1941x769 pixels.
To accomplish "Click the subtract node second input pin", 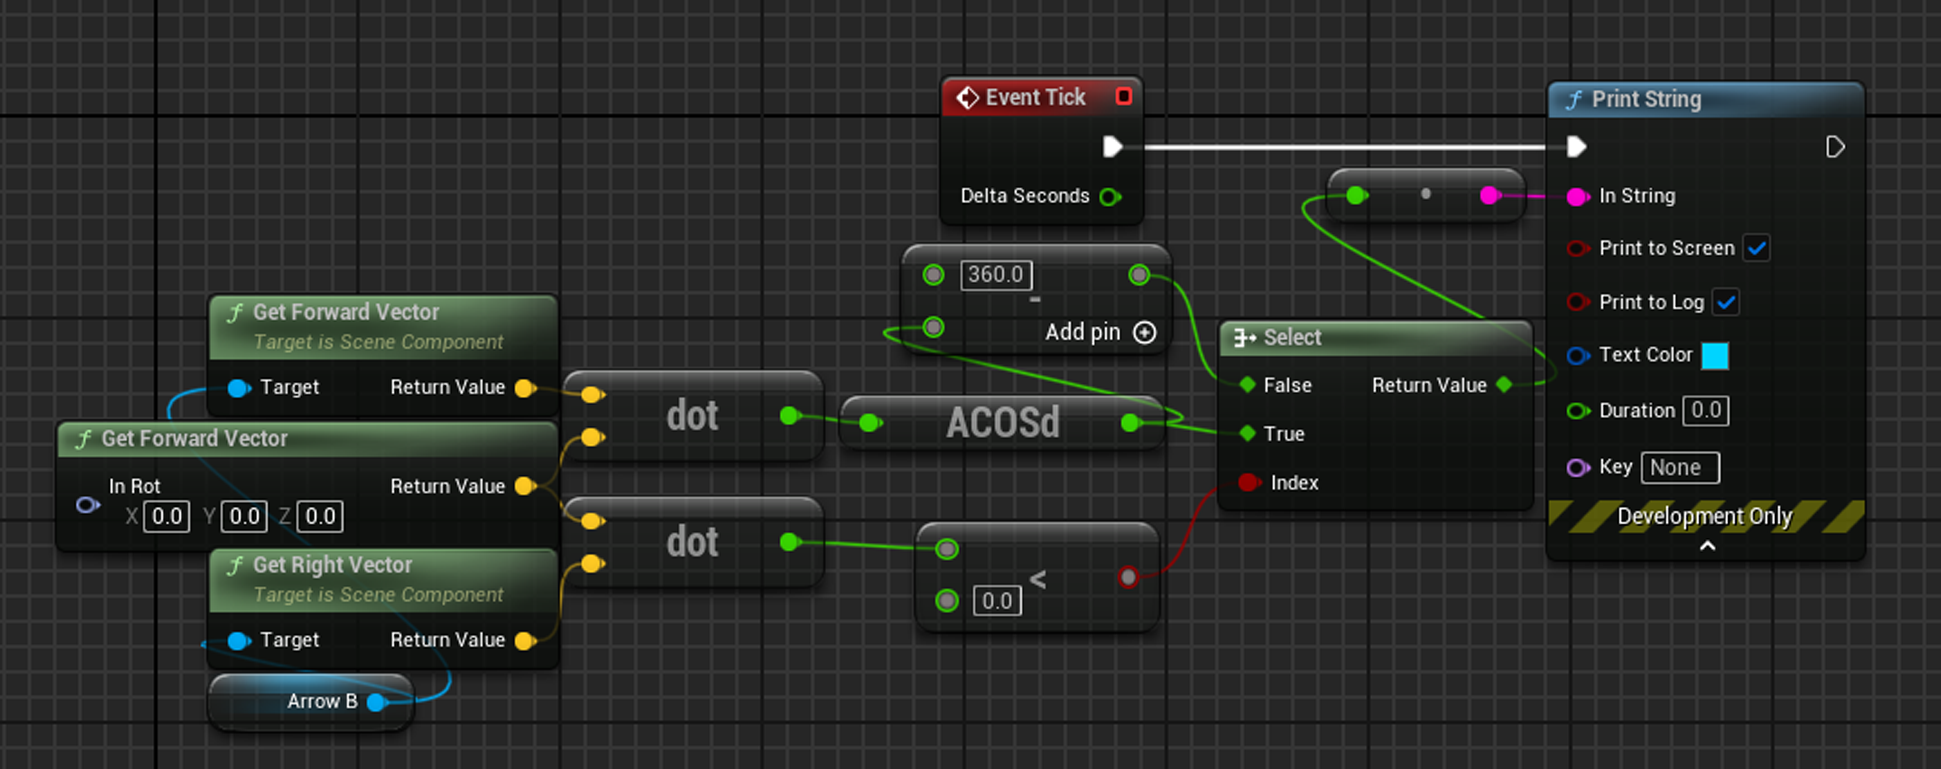I will (x=933, y=327).
